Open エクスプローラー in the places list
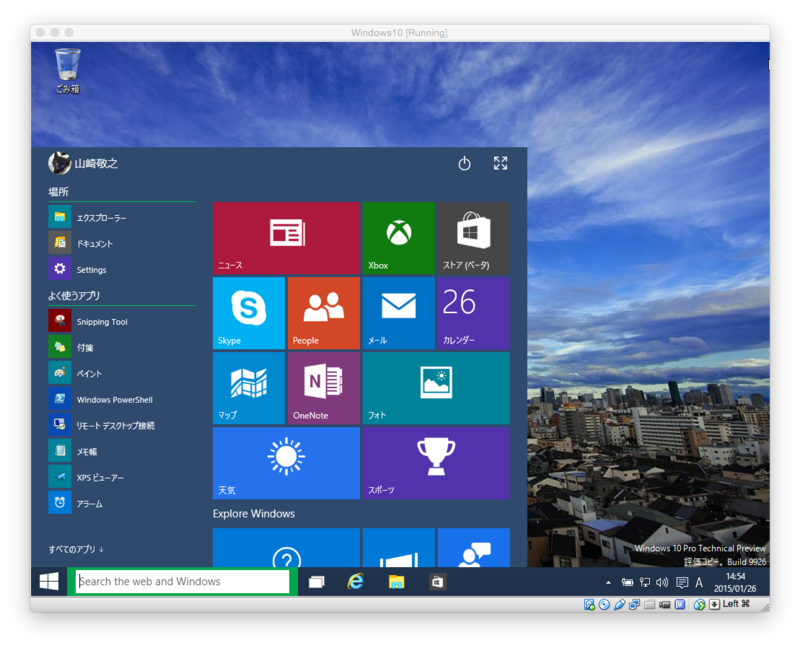Screen dimensions: 800x648 [x=121, y=217]
